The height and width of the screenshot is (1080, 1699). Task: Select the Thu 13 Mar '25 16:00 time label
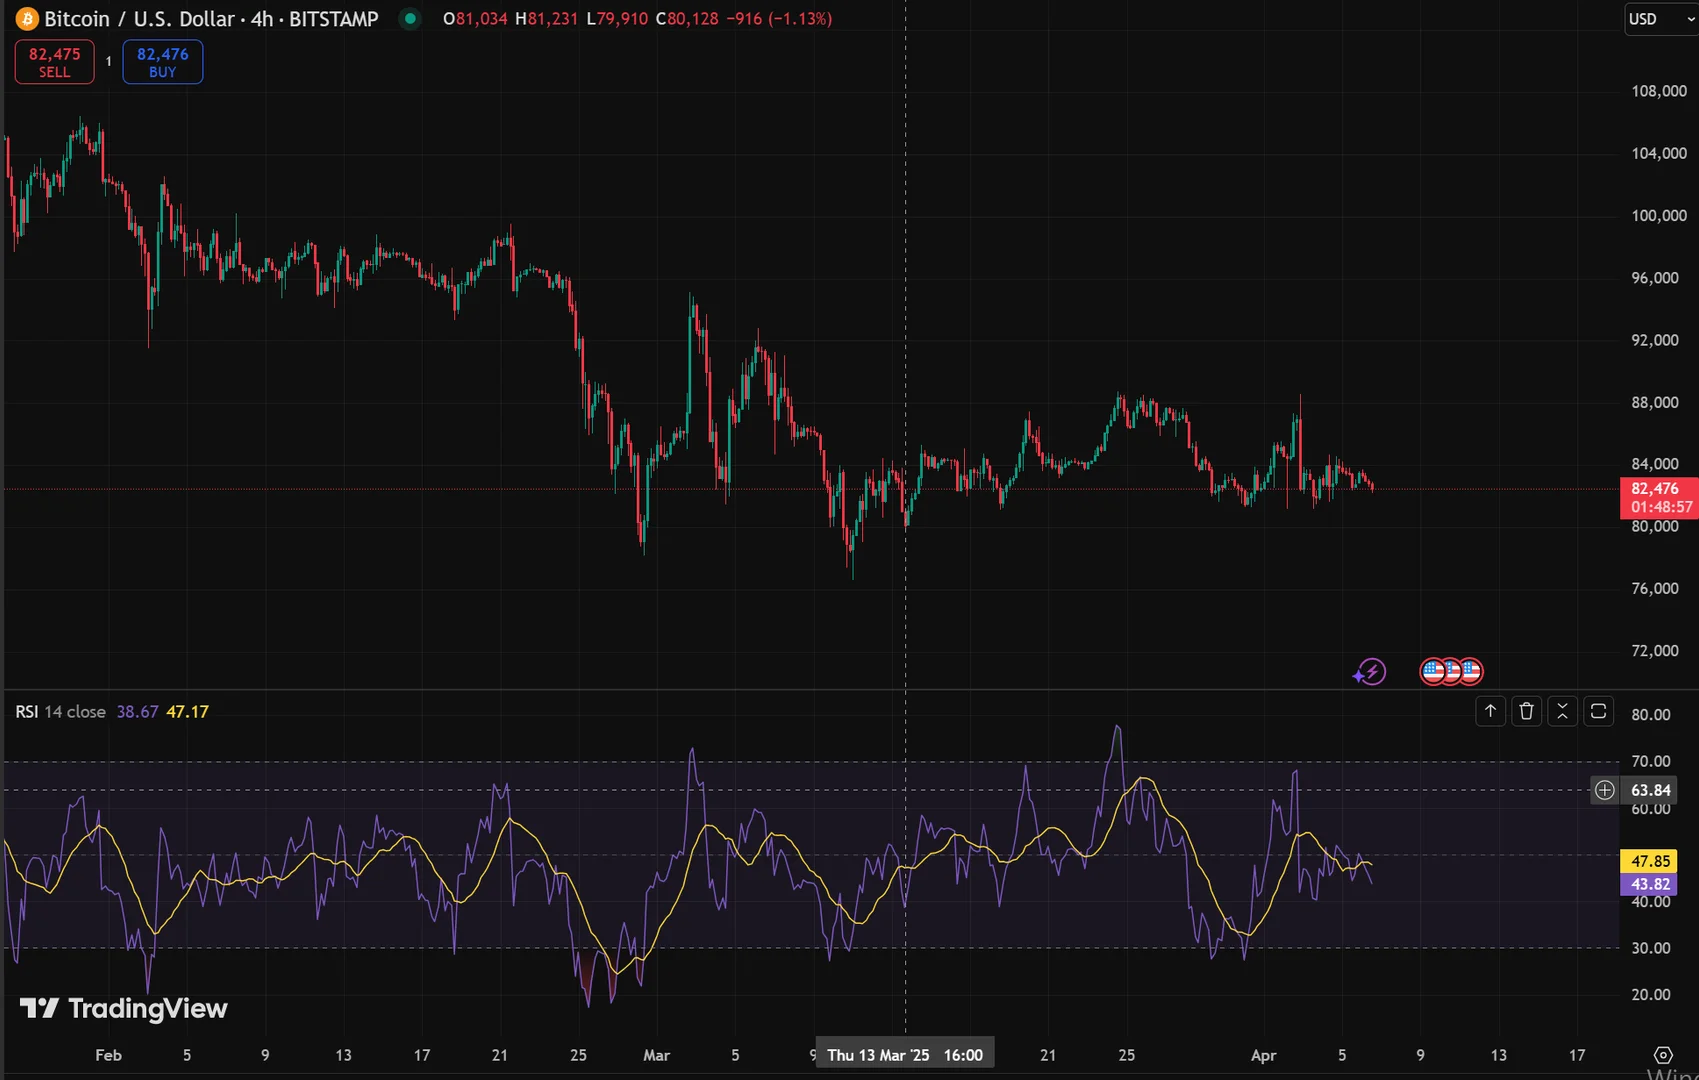(905, 1055)
